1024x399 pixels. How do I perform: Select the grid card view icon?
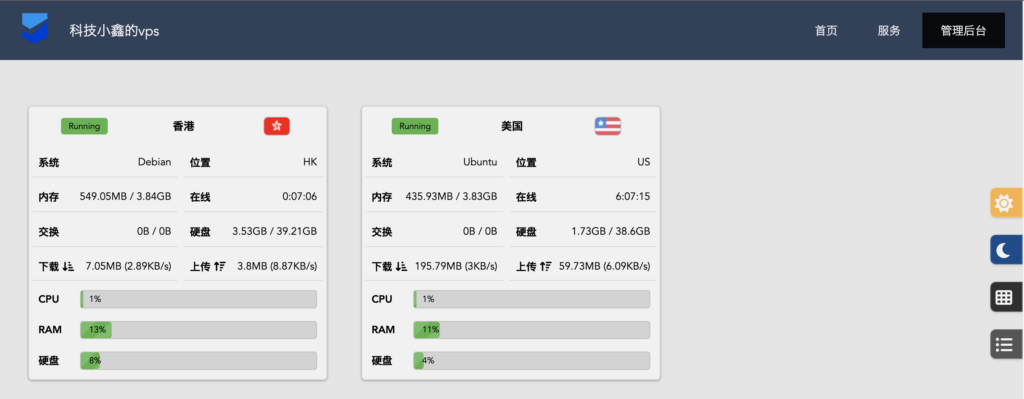[1006, 297]
